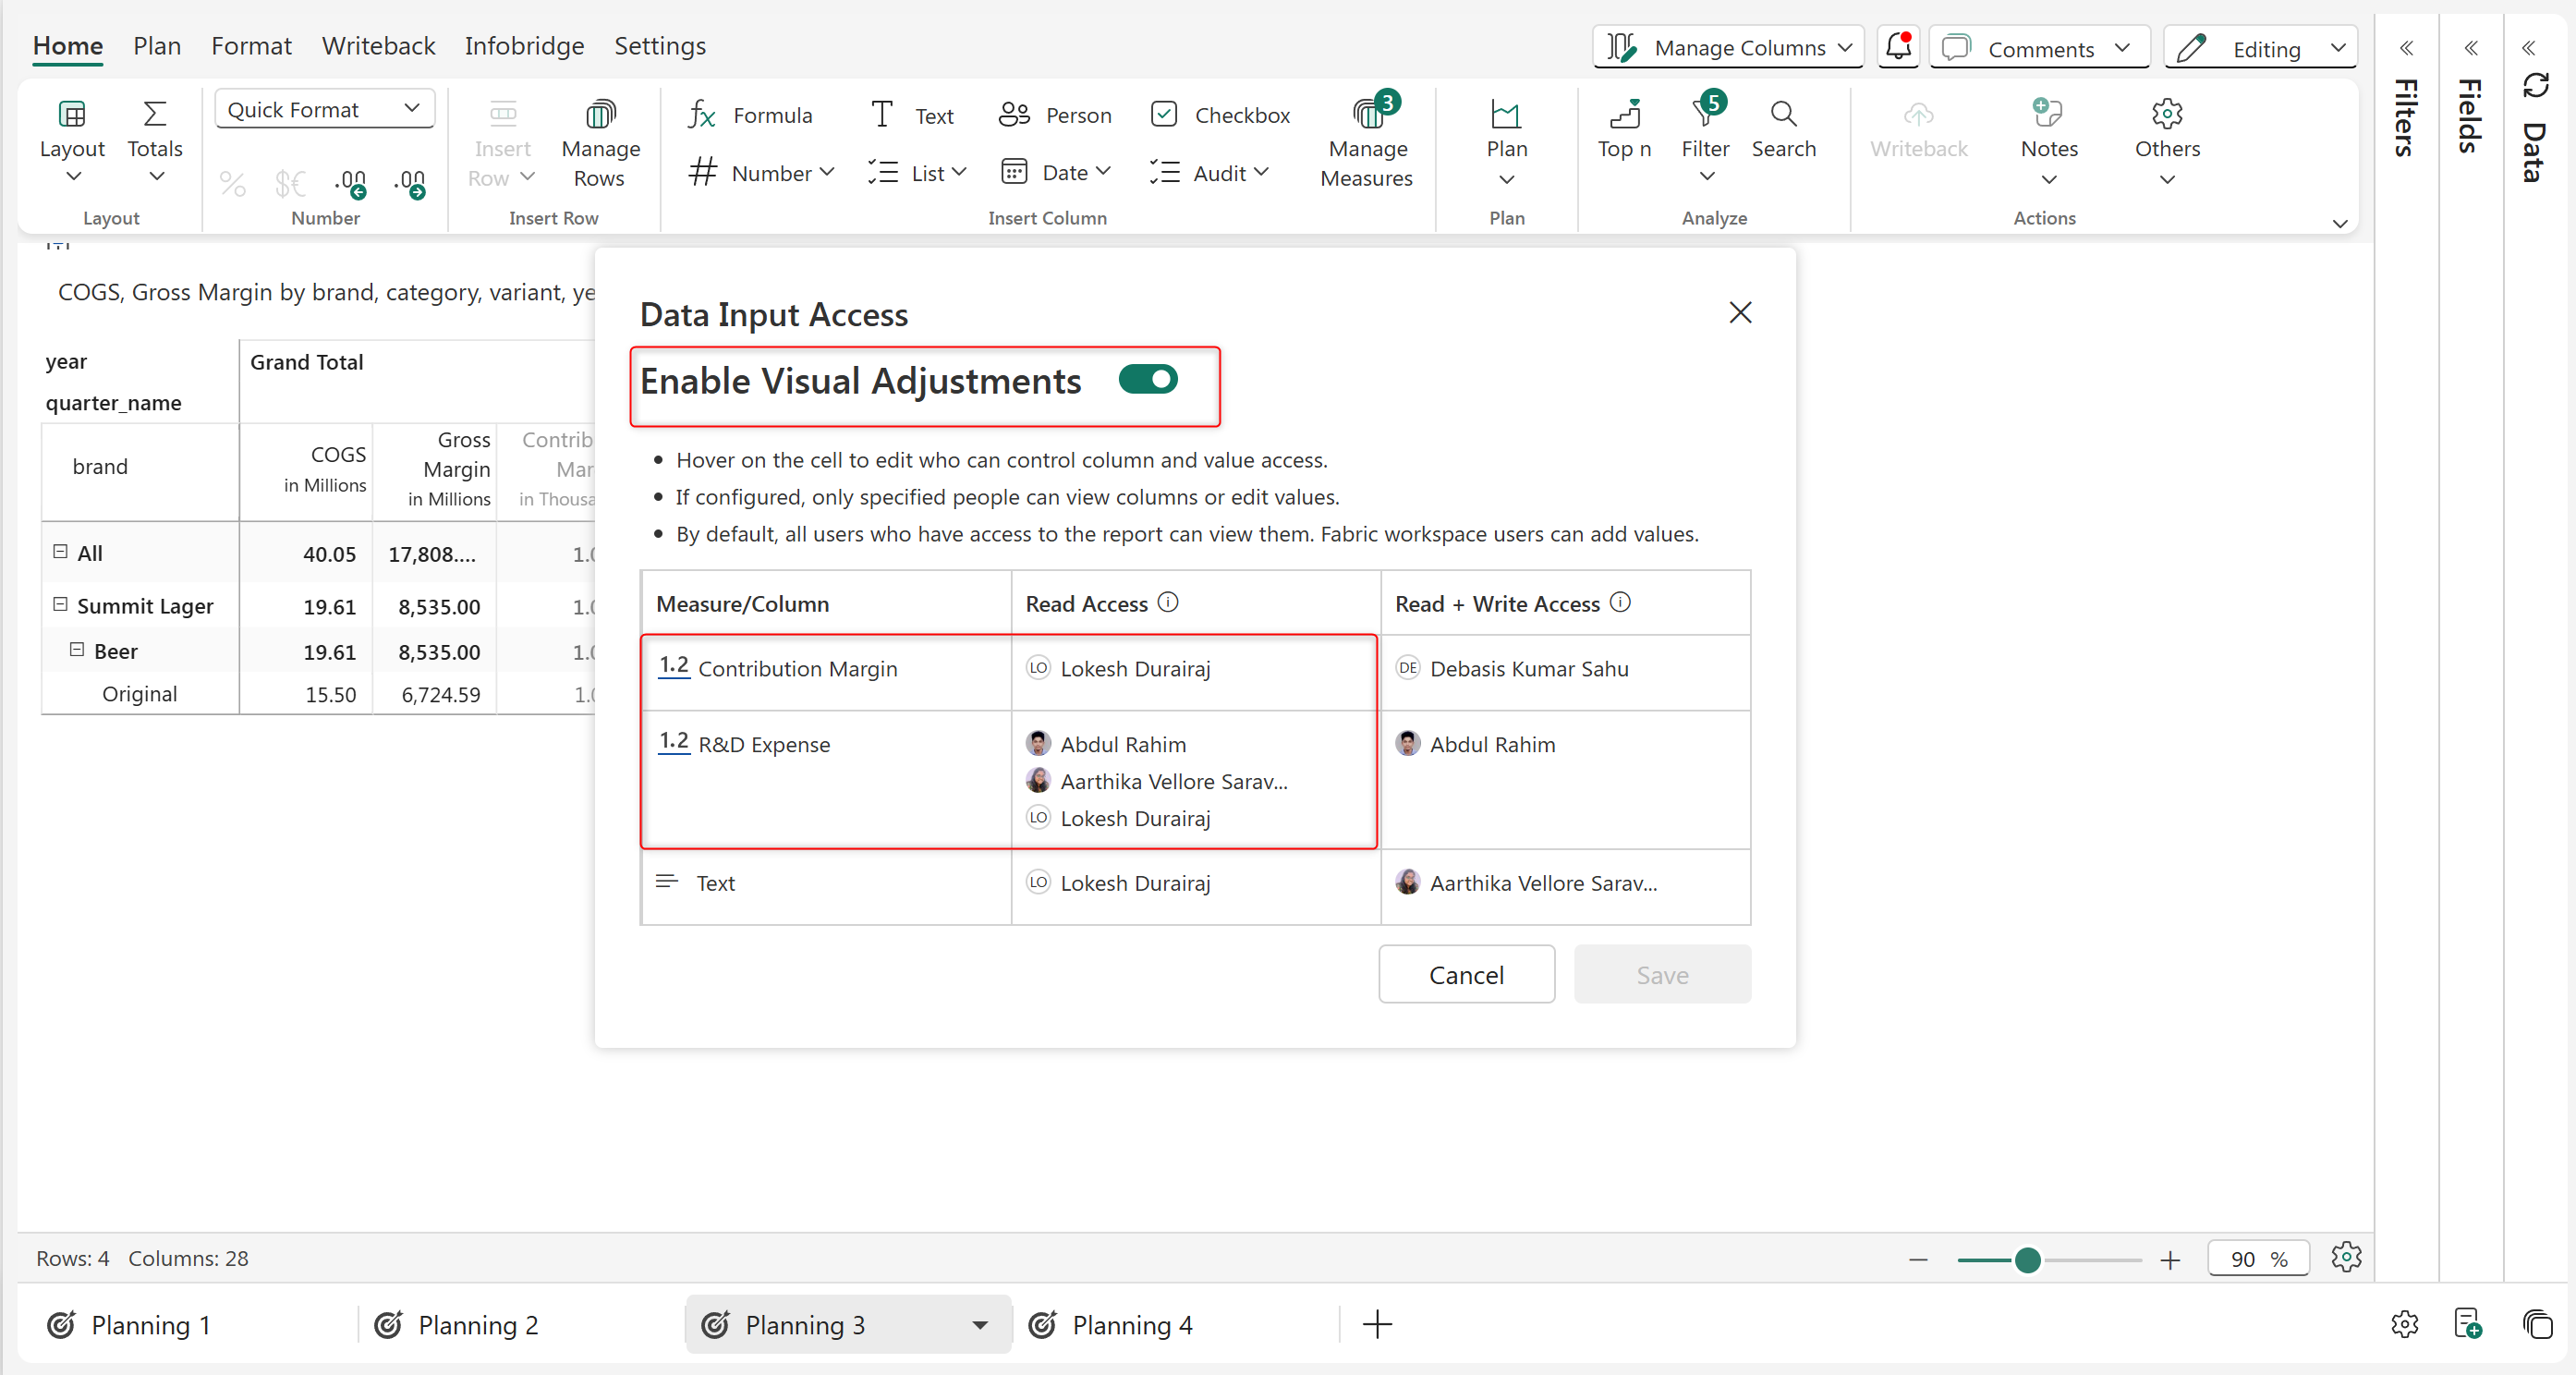Click the Search magnifier icon
2576x1375 pixels.
point(1783,114)
